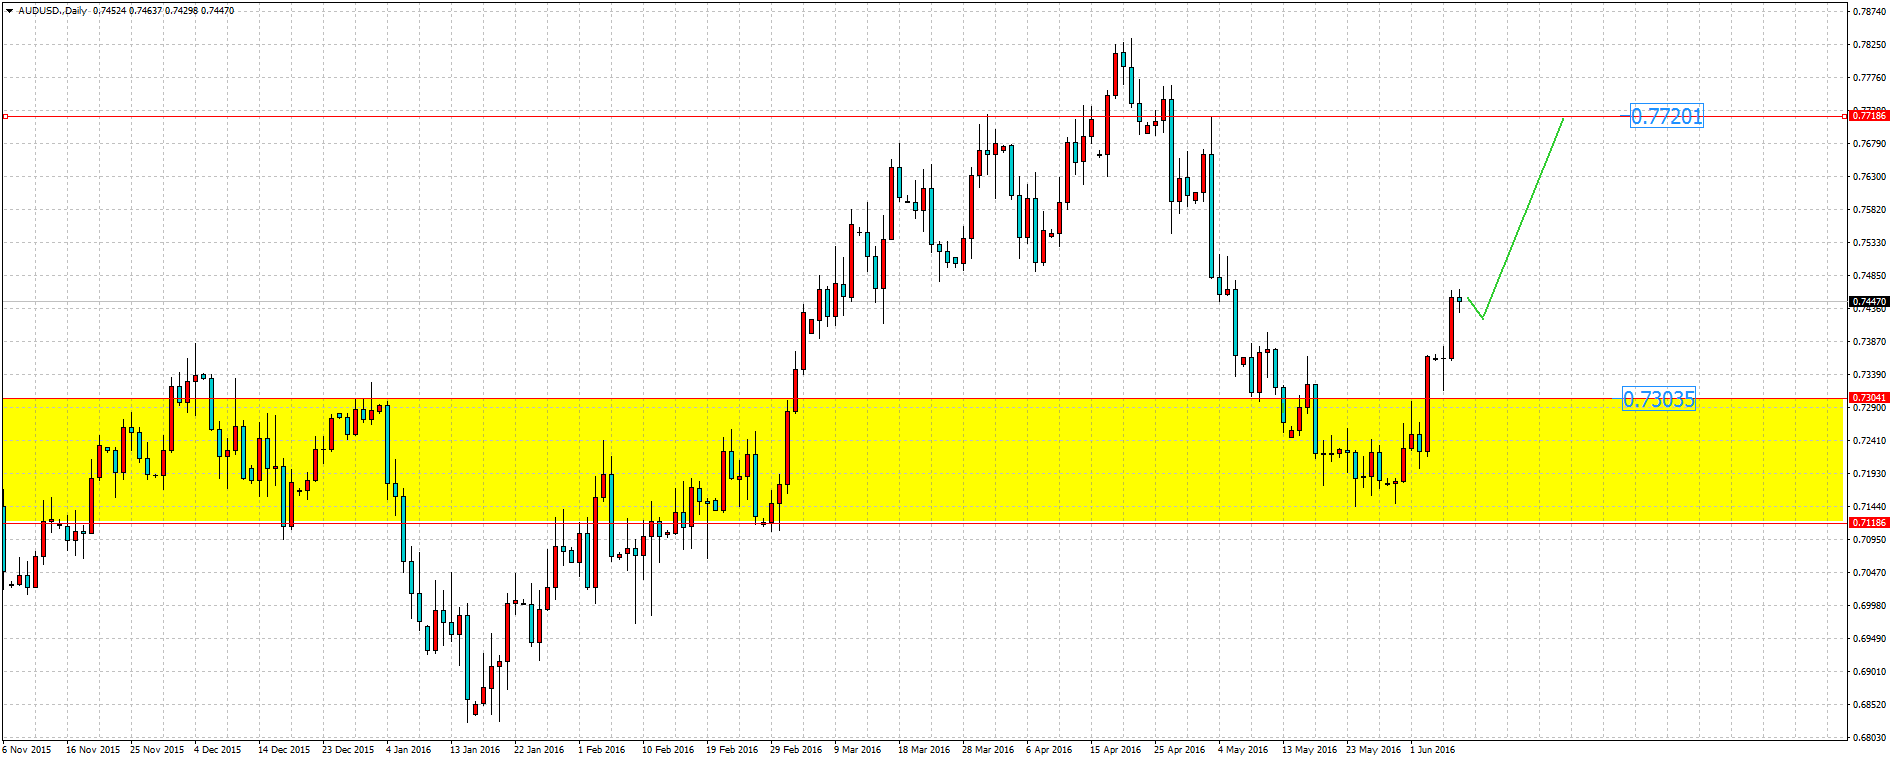This screenshot has width=1890, height=761.
Task: Select the 0.73035 text label
Action: [x=1658, y=400]
